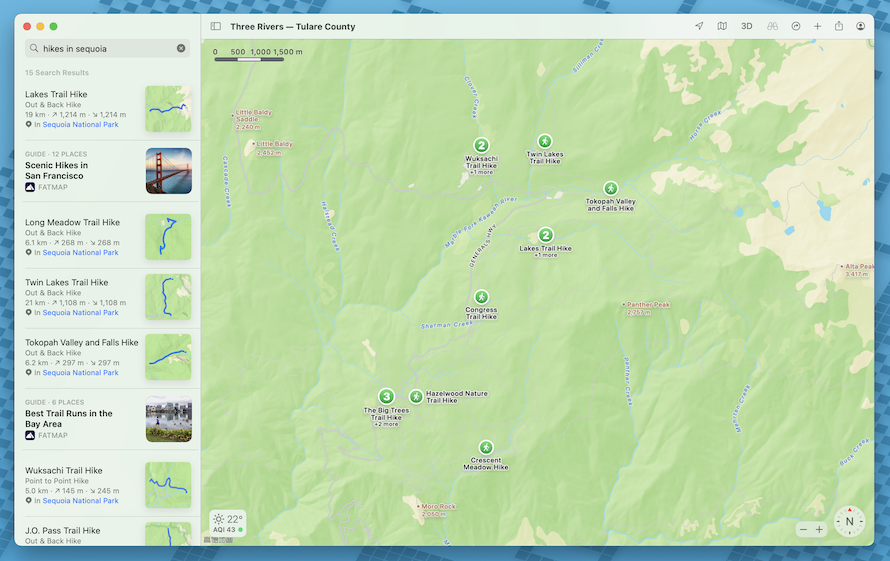
Task: Switch map to 3D view
Action: tap(746, 26)
